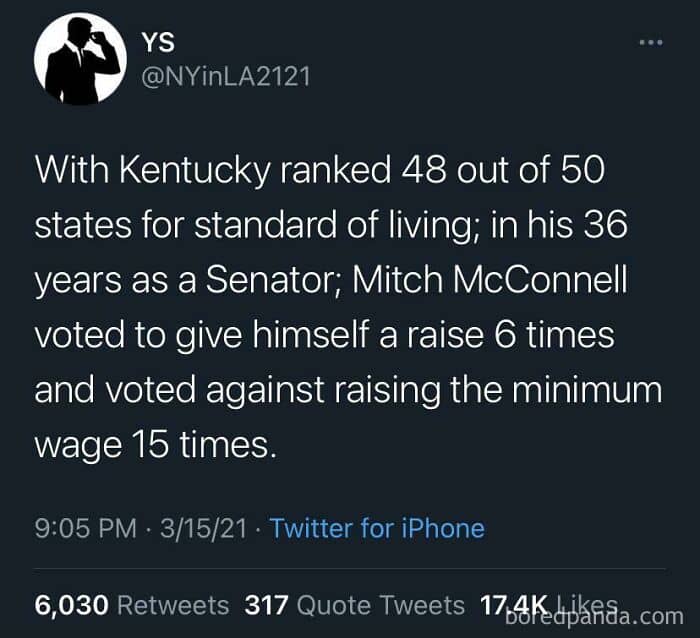The image size is (700, 638).
Task: Click the phrase "48 out of 50"
Action: [492, 169]
